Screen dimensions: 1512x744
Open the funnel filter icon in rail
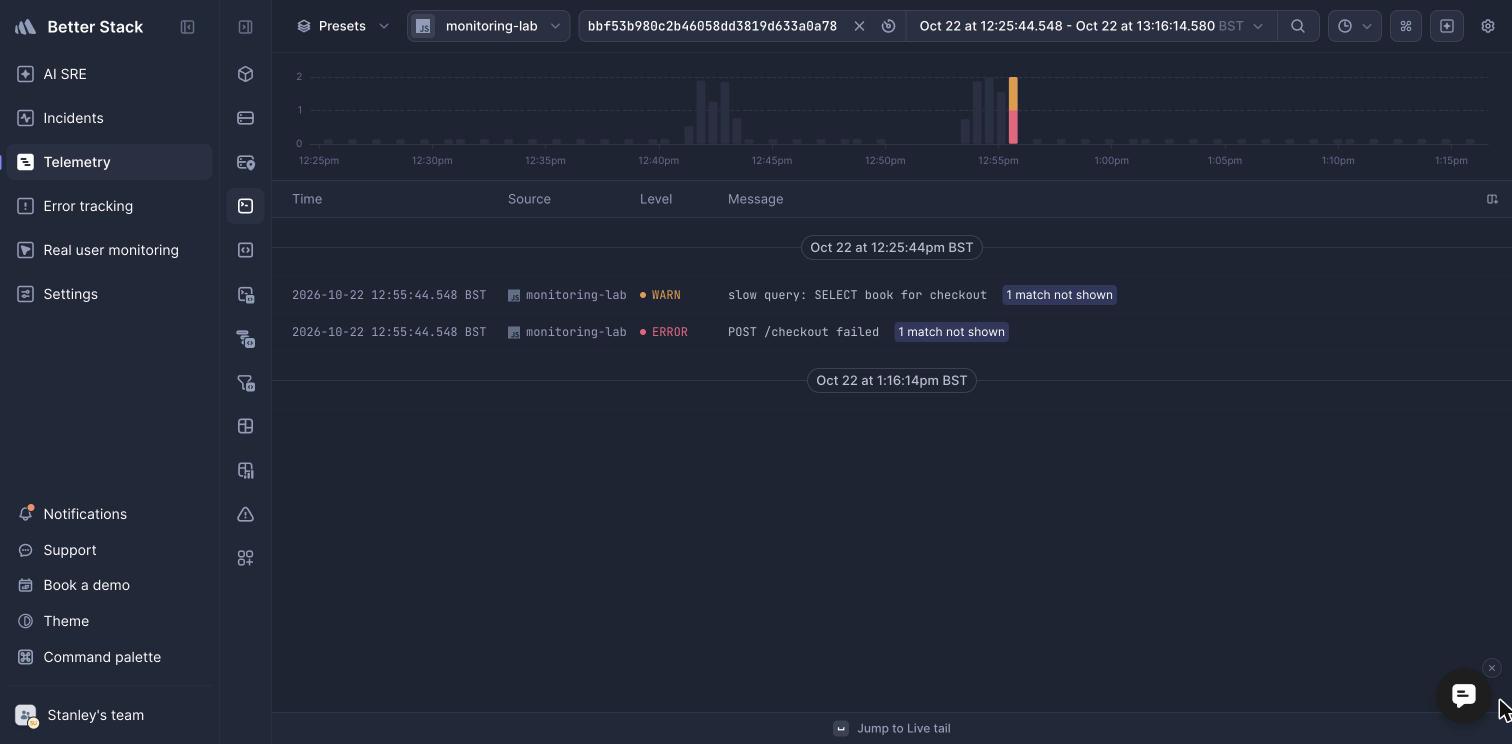[245, 382]
